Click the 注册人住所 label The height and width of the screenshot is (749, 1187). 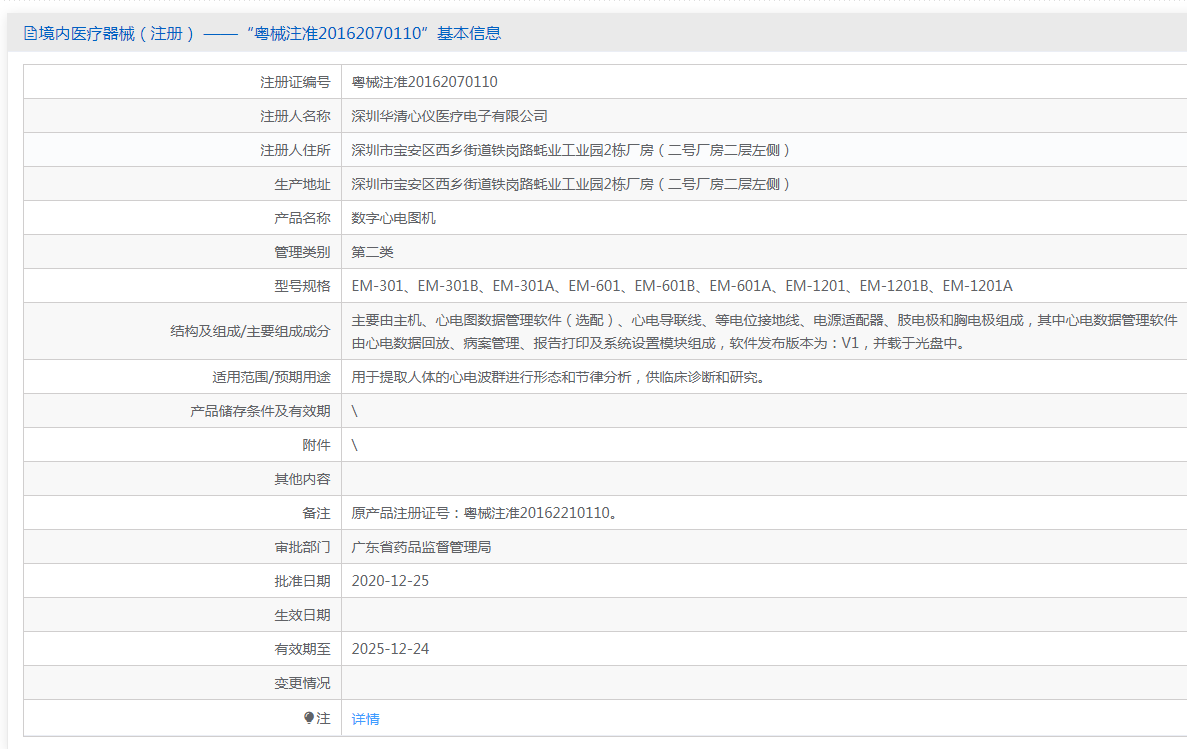295,150
